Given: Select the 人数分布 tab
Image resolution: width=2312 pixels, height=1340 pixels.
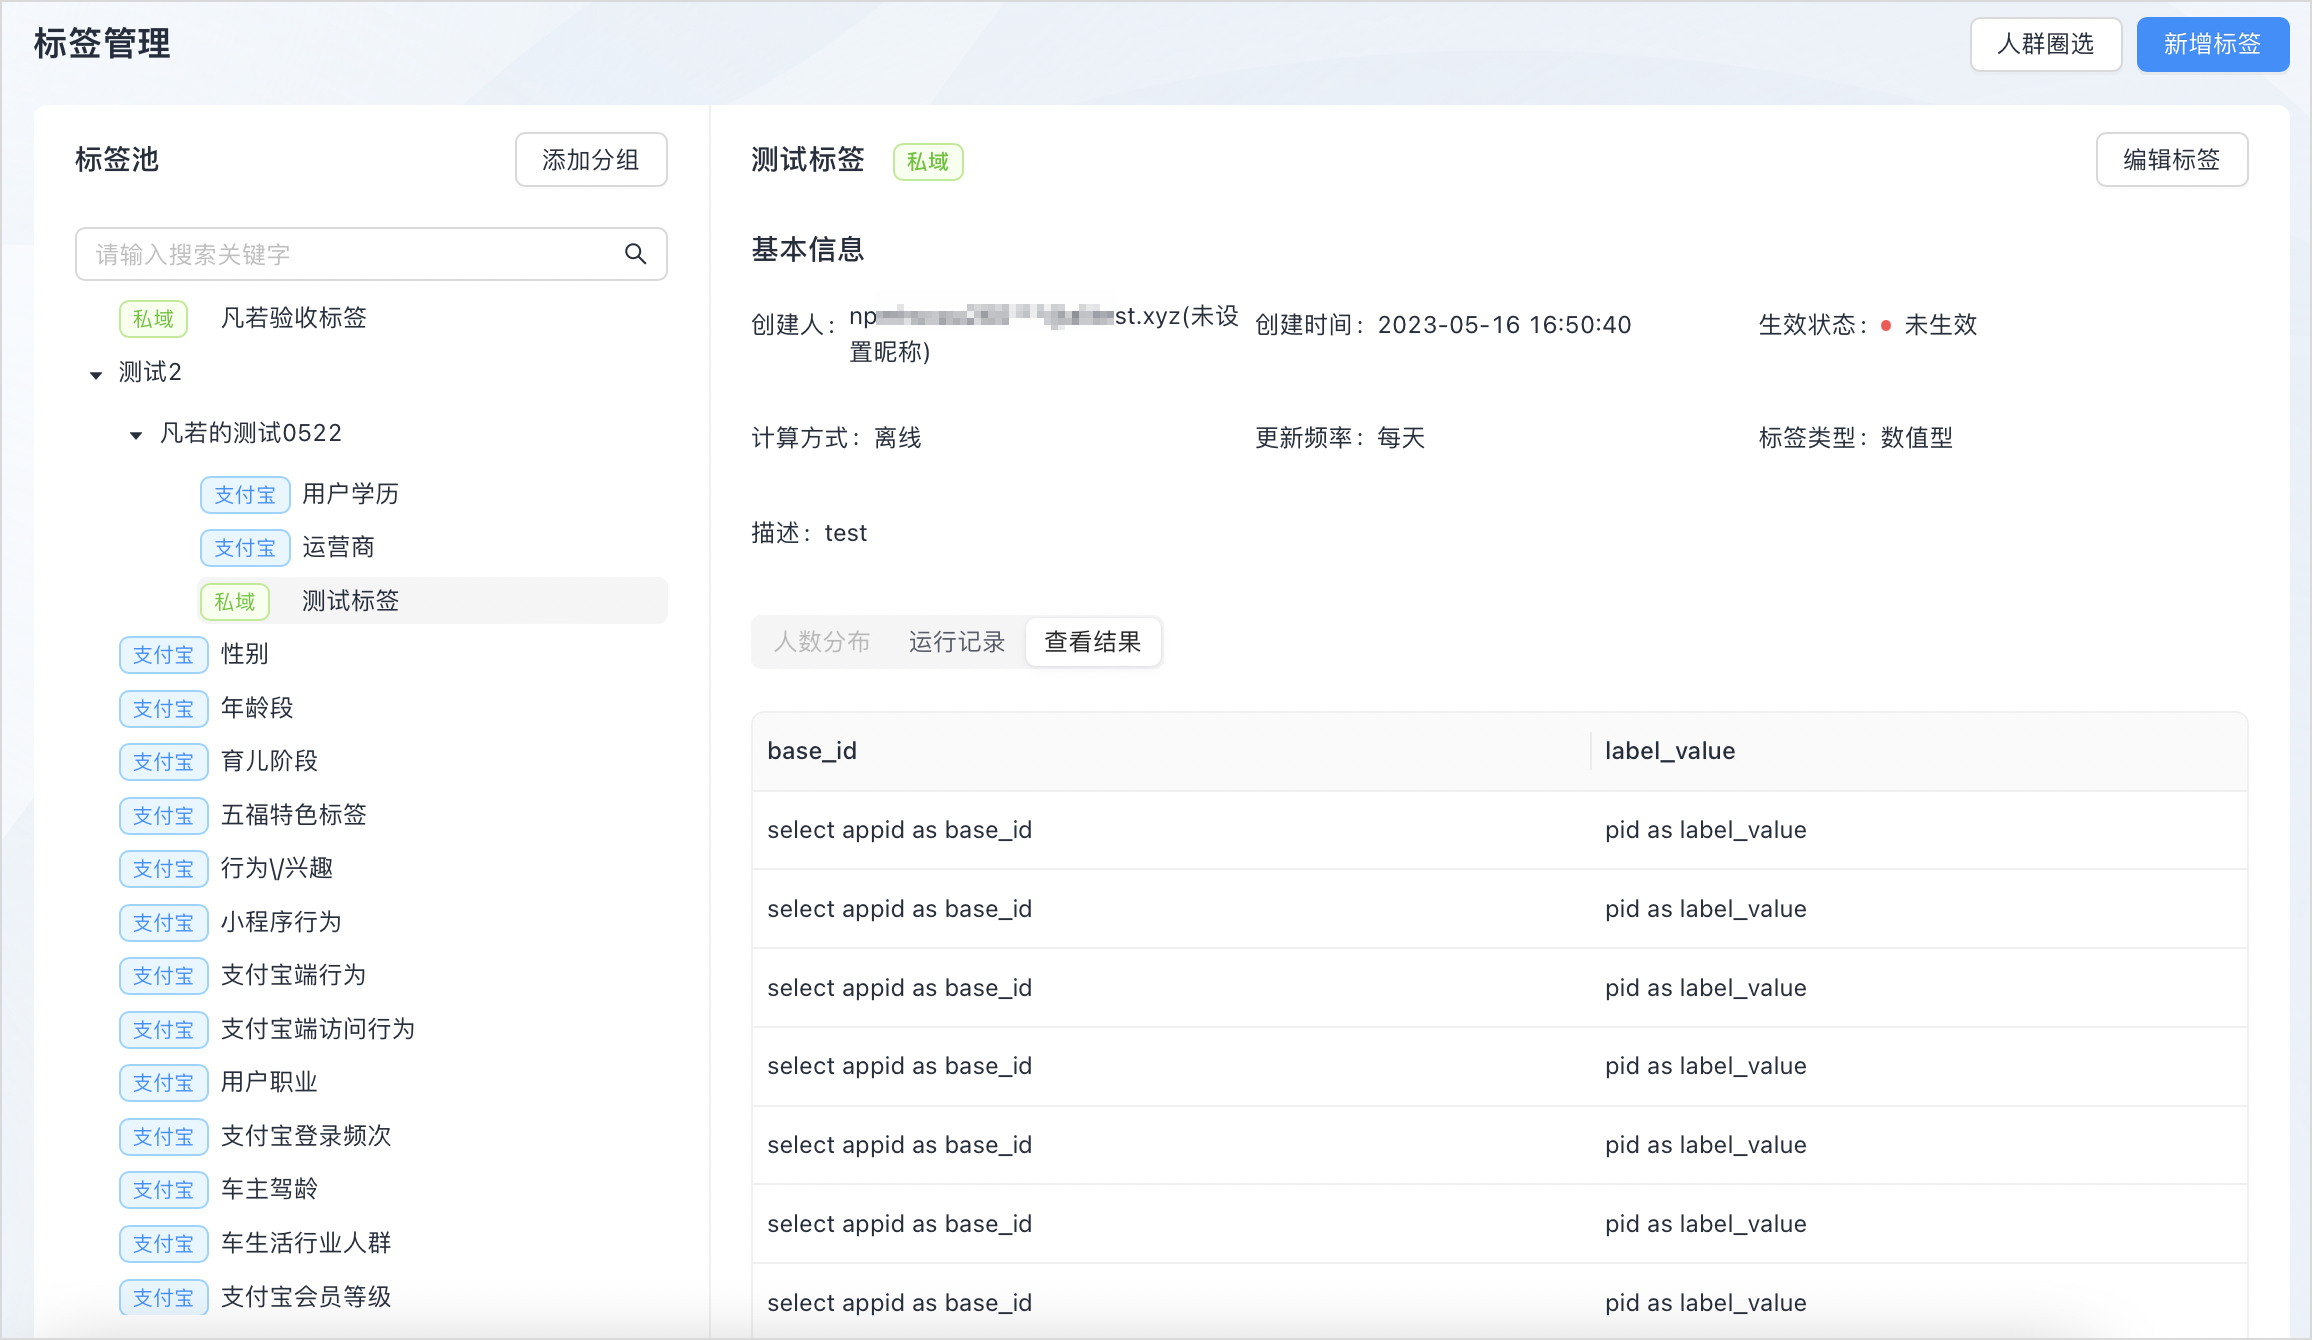Looking at the screenshot, I should (822, 642).
